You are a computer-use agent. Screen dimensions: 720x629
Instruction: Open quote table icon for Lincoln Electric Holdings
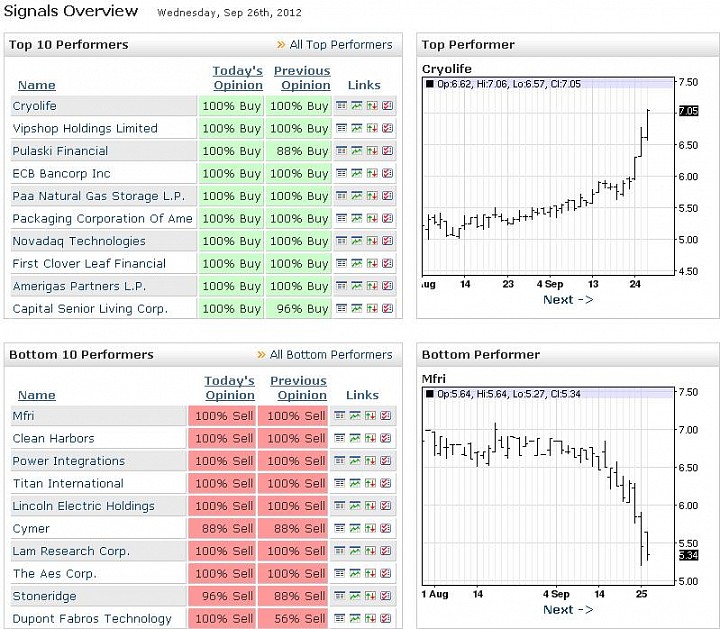coord(339,505)
